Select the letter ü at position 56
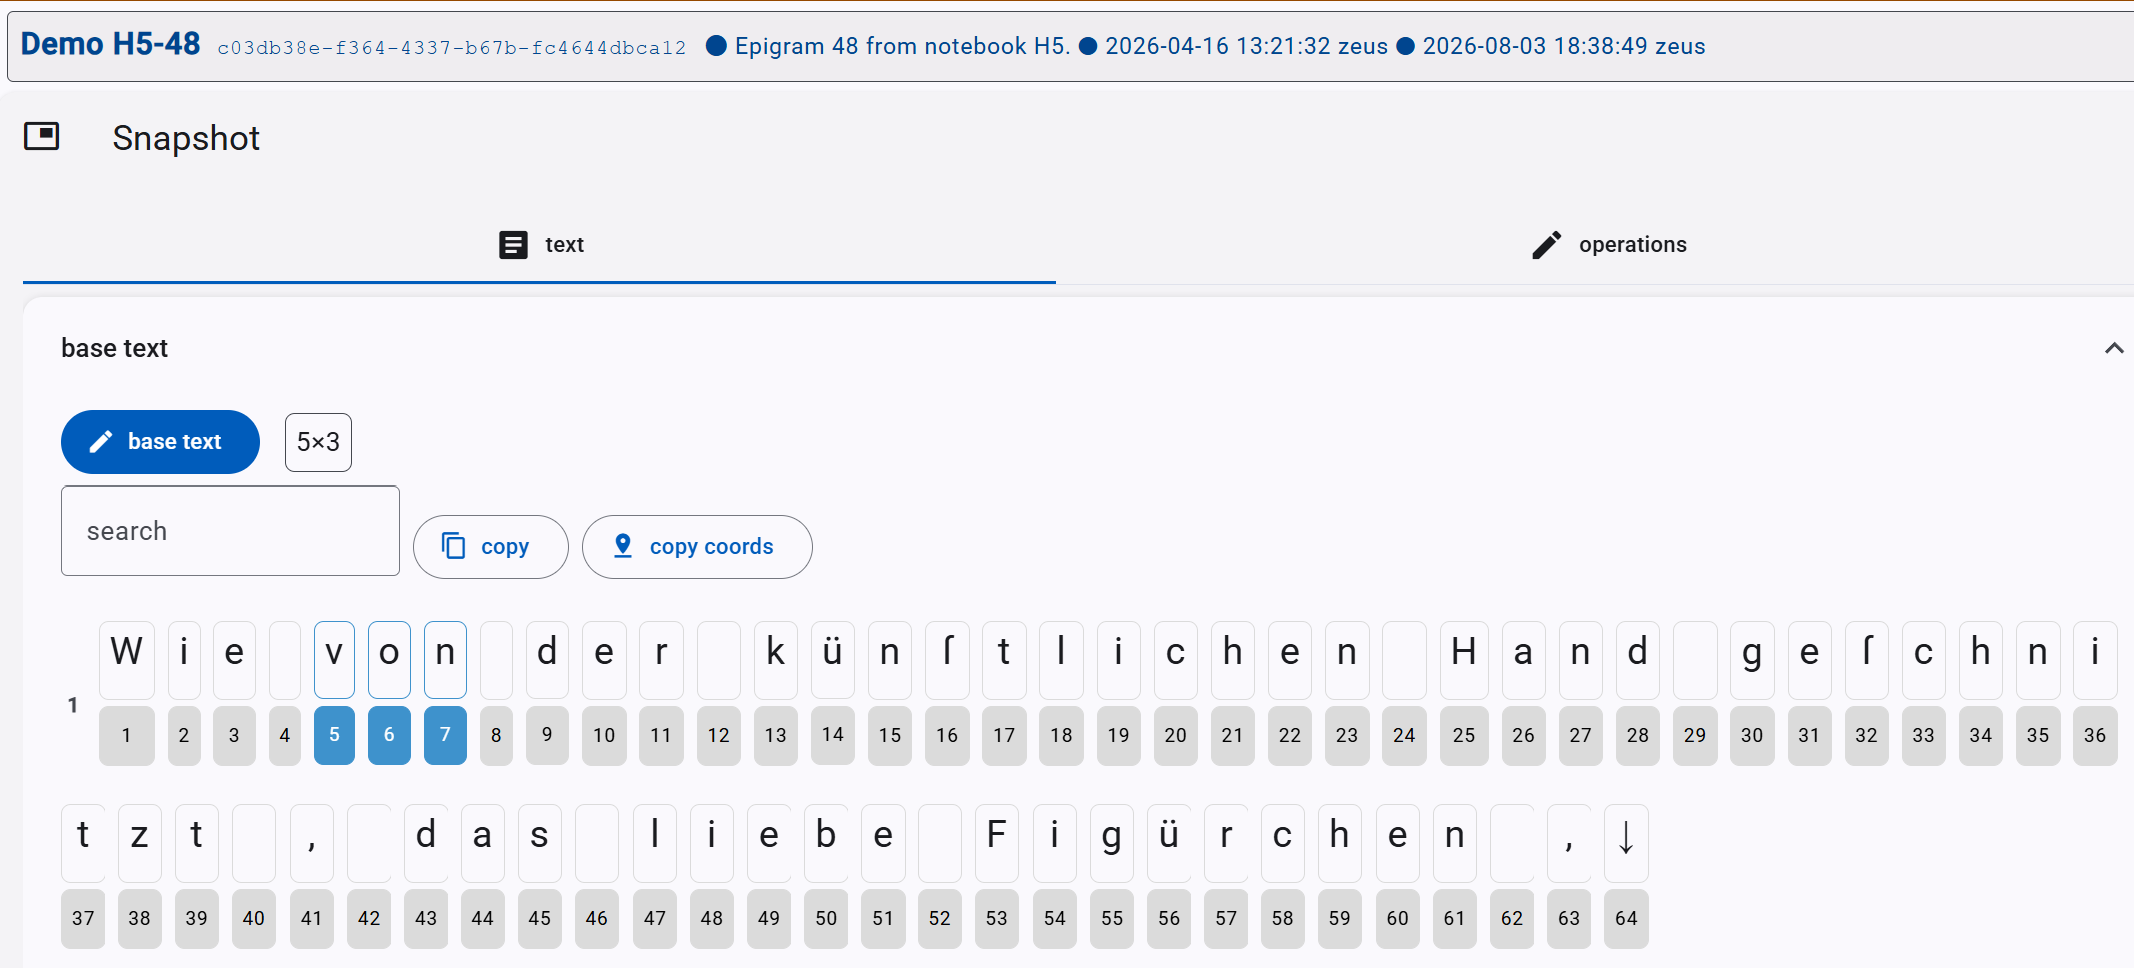2134x968 pixels. click(x=1169, y=843)
